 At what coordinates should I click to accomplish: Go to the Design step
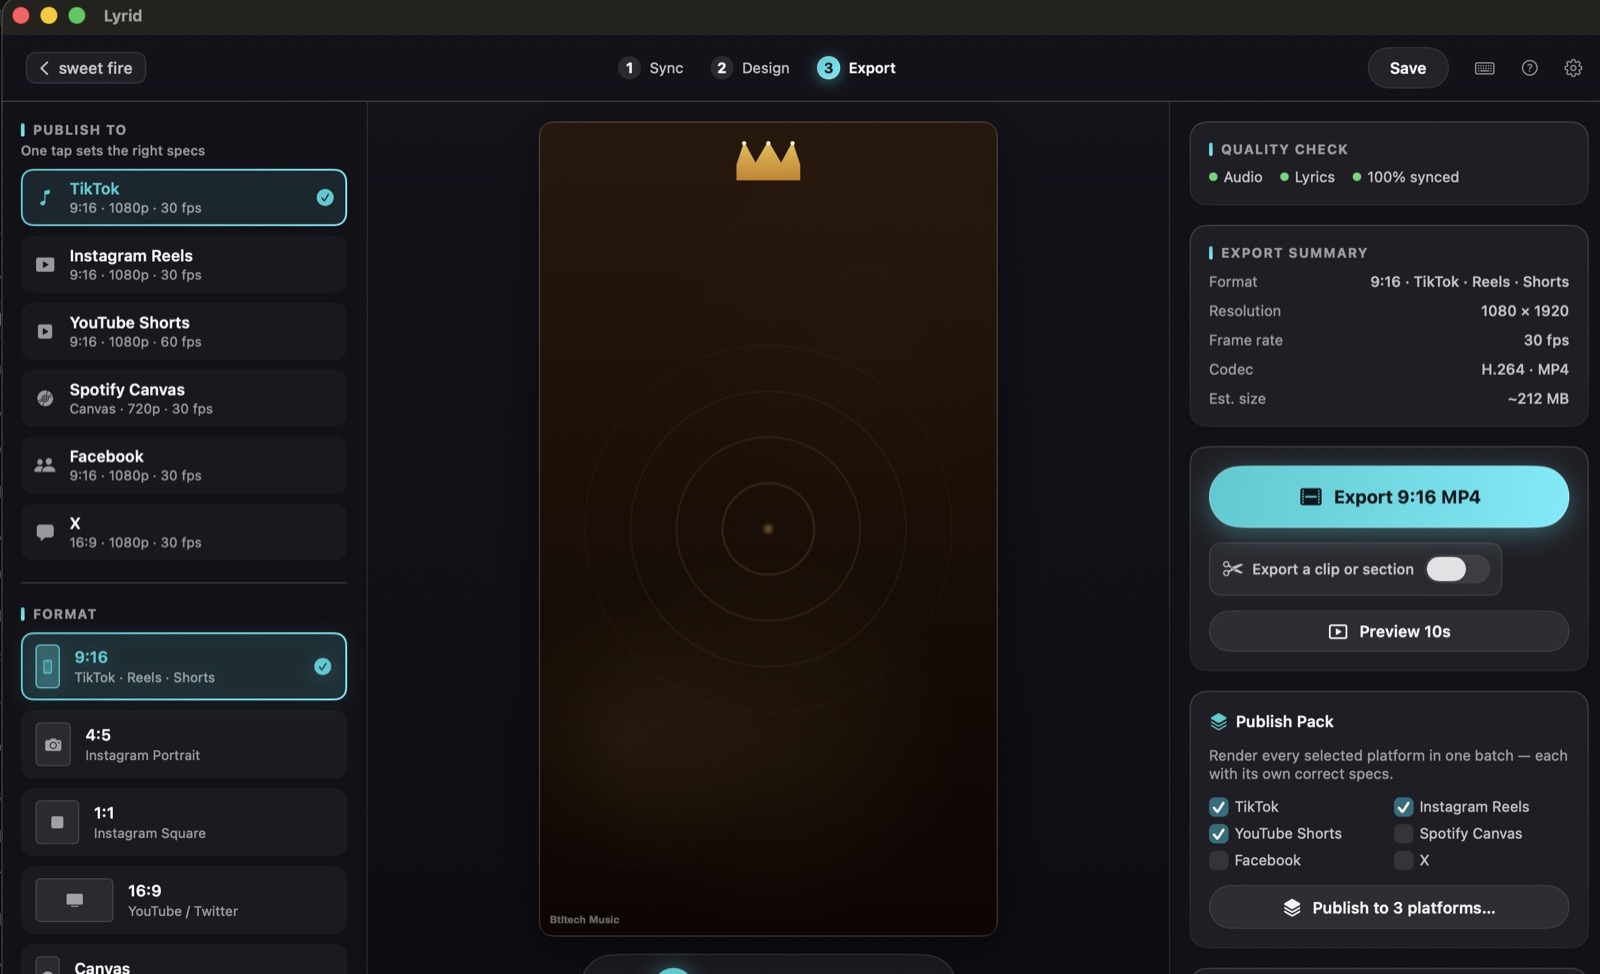pos(750,68)
